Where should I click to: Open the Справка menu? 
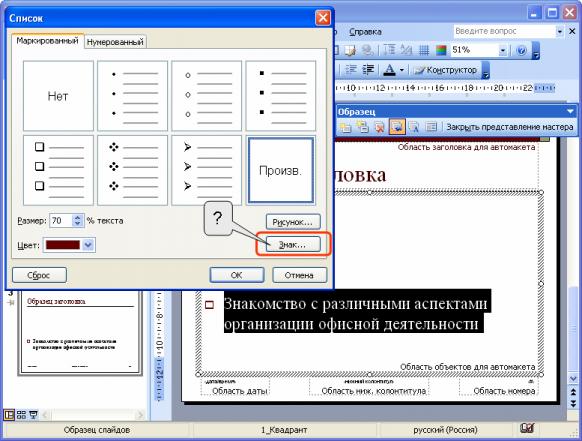(x=365, y=32)
